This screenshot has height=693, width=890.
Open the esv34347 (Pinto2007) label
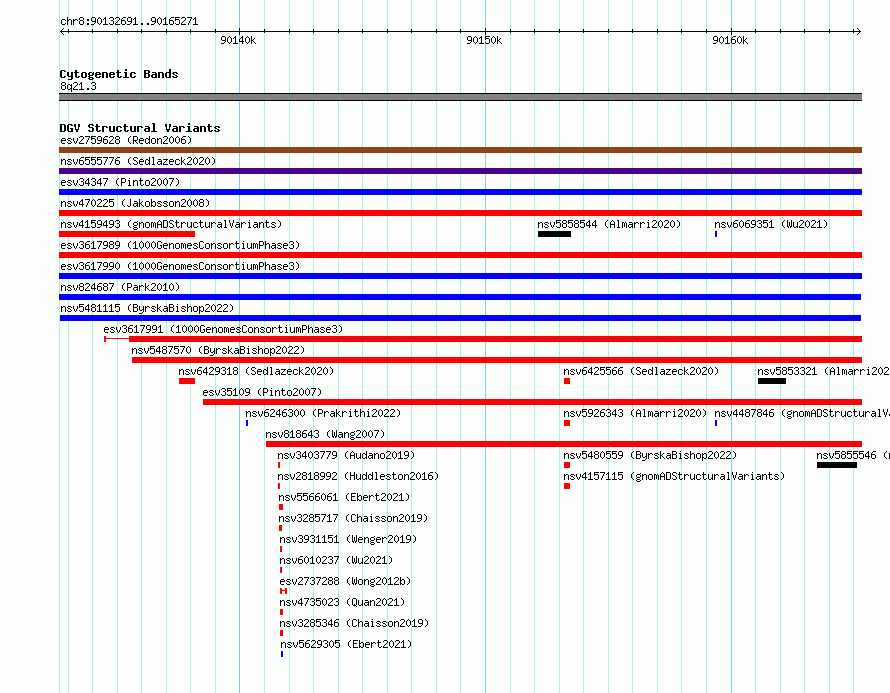point(120,182)
